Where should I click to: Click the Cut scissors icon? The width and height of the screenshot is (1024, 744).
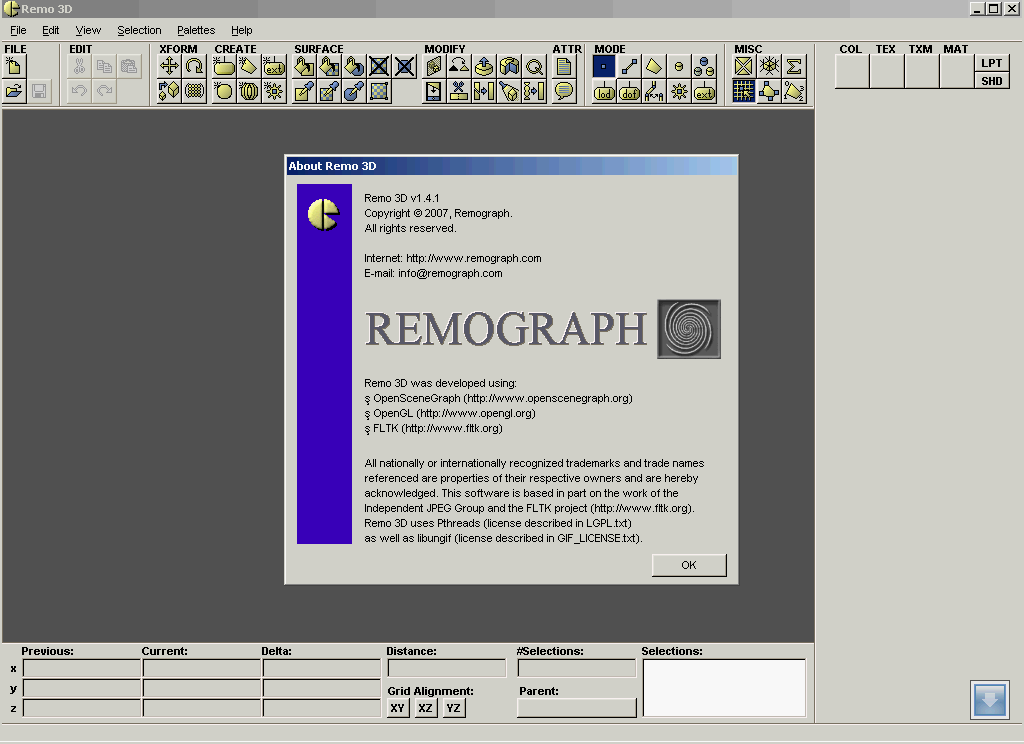pos(79,66)
